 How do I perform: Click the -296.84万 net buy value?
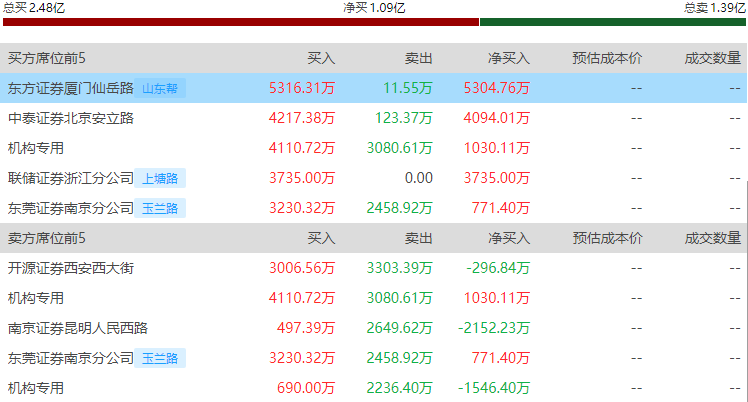click(x=498, y=268)
